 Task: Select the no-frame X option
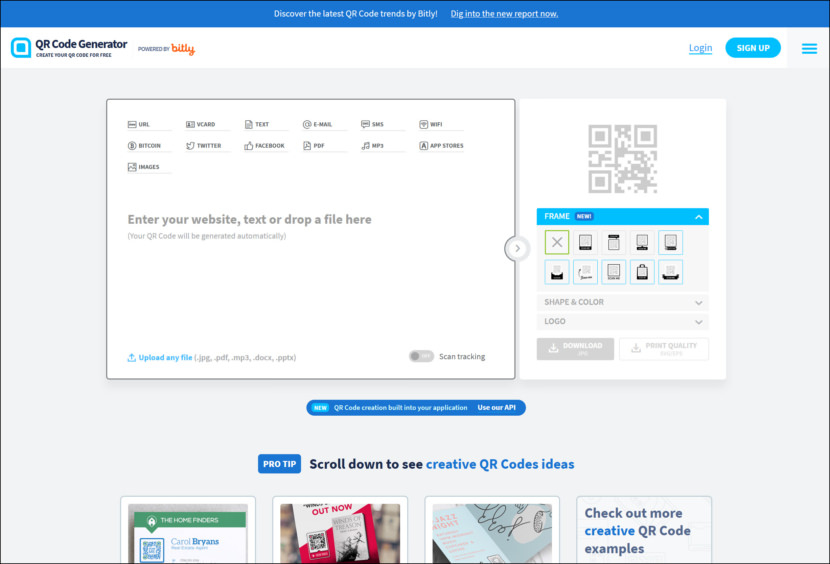coord(557,243)
